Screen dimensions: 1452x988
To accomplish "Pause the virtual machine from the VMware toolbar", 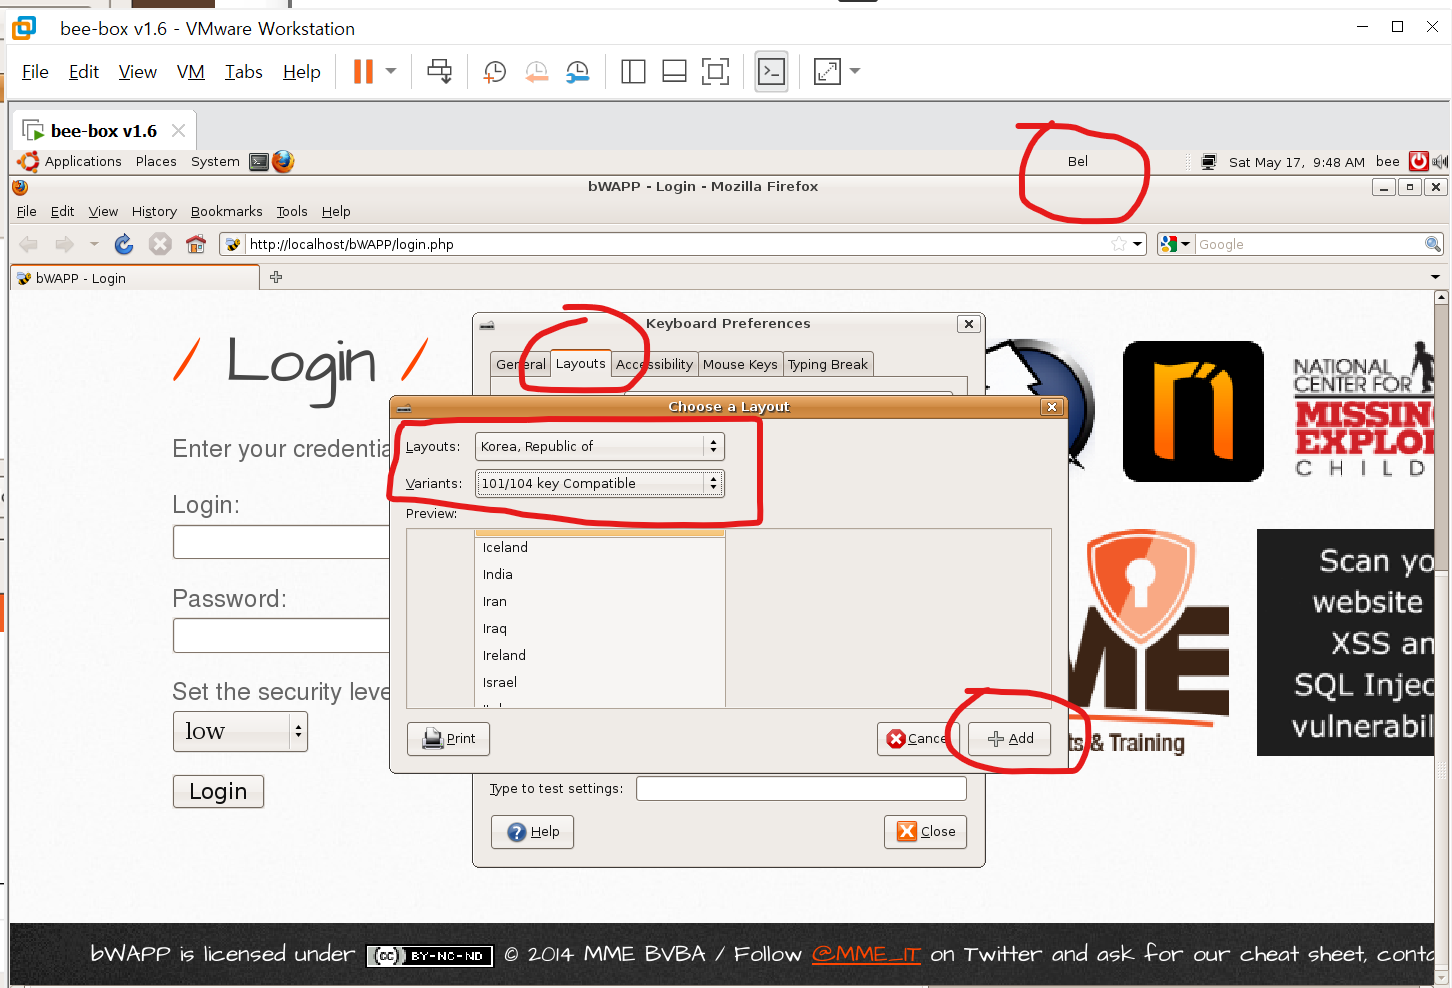I will coord(363,71).
